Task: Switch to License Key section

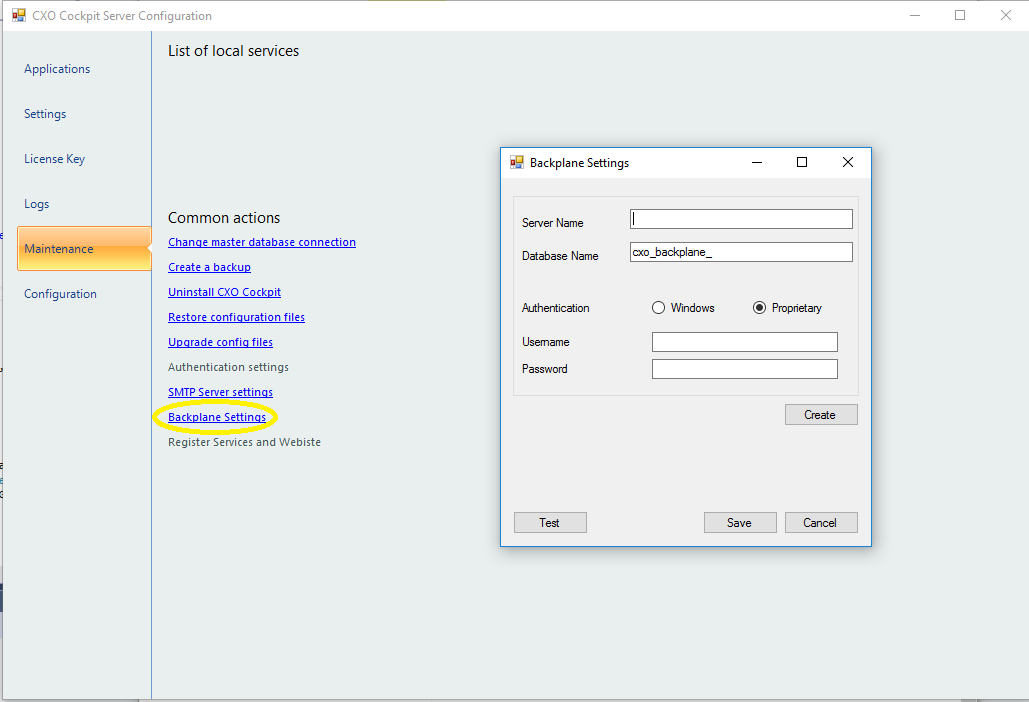Action: [54, 159]
